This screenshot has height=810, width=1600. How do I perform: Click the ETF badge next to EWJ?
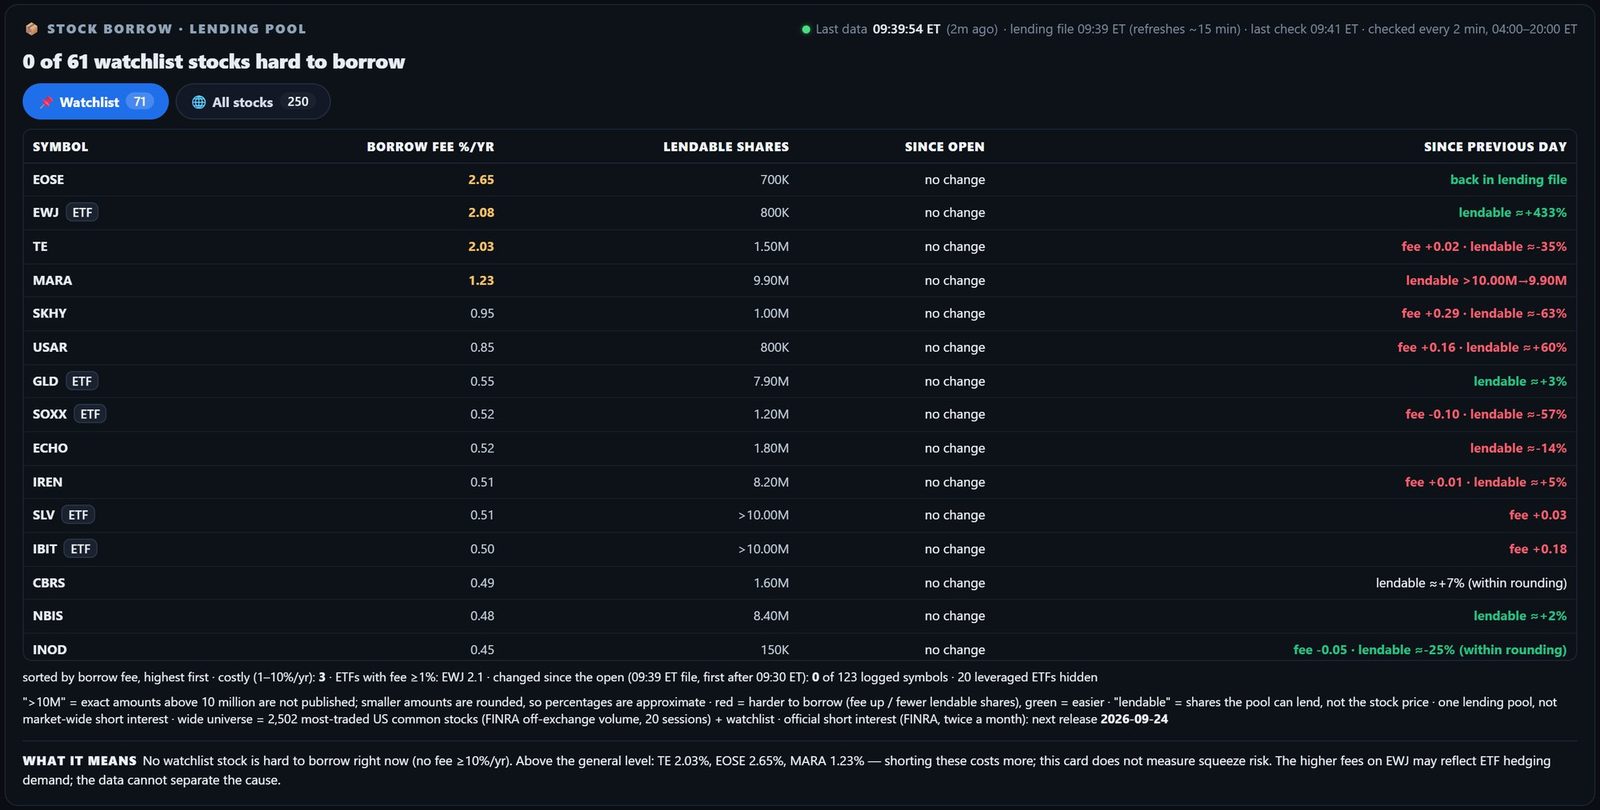tap(82, 213)
